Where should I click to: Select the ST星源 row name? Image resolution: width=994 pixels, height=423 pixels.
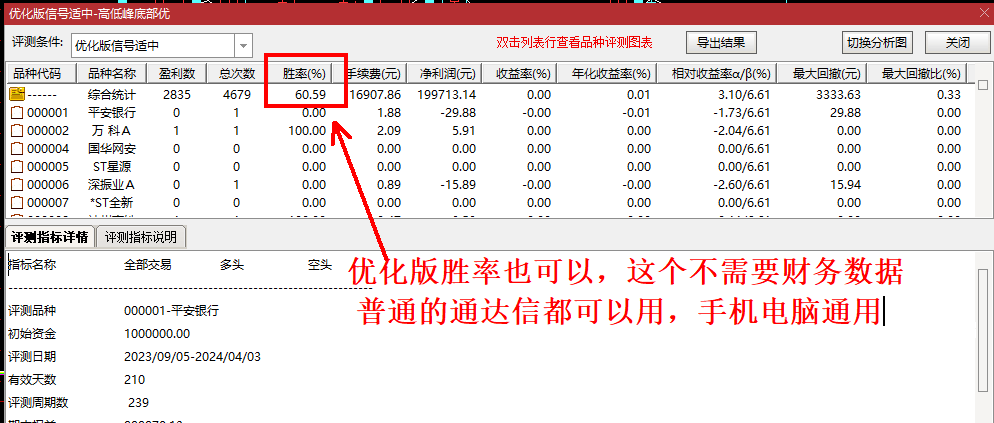(112, 167)
